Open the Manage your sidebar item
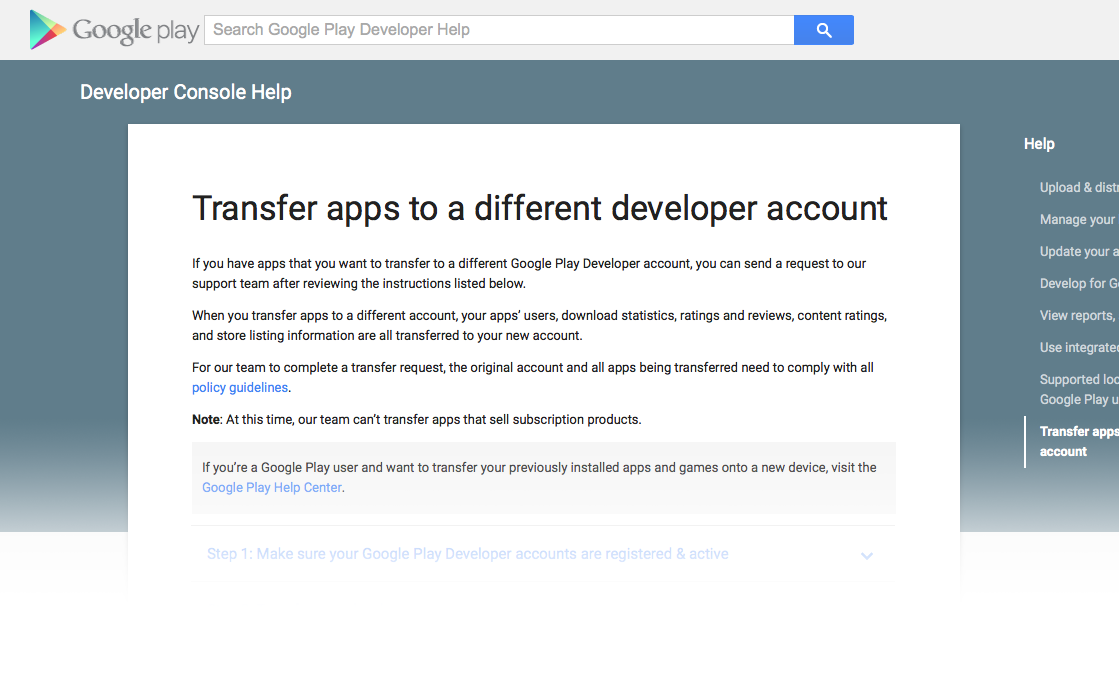1119x677 pixels. click(x=1079, y=220)
